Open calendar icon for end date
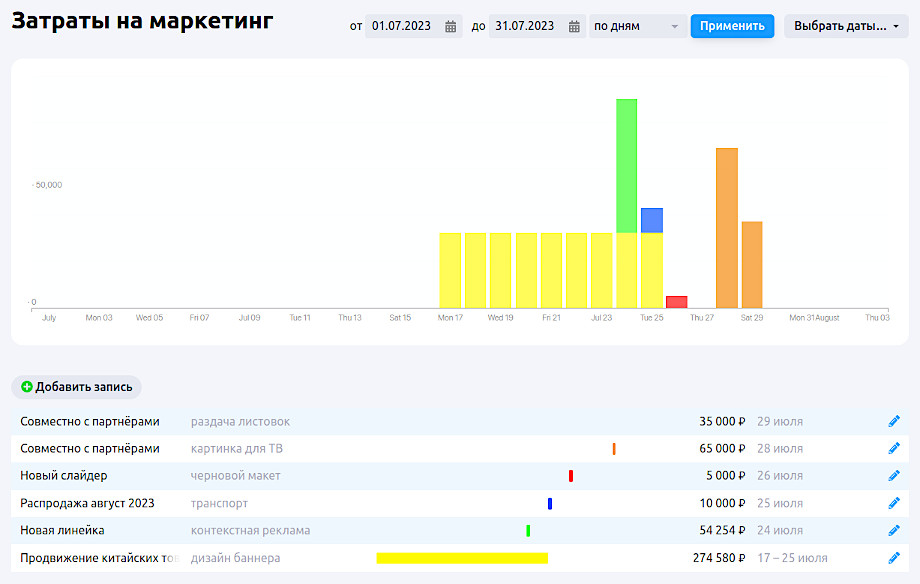The height and width of the screenshot is (584, 920). (574, 26)
